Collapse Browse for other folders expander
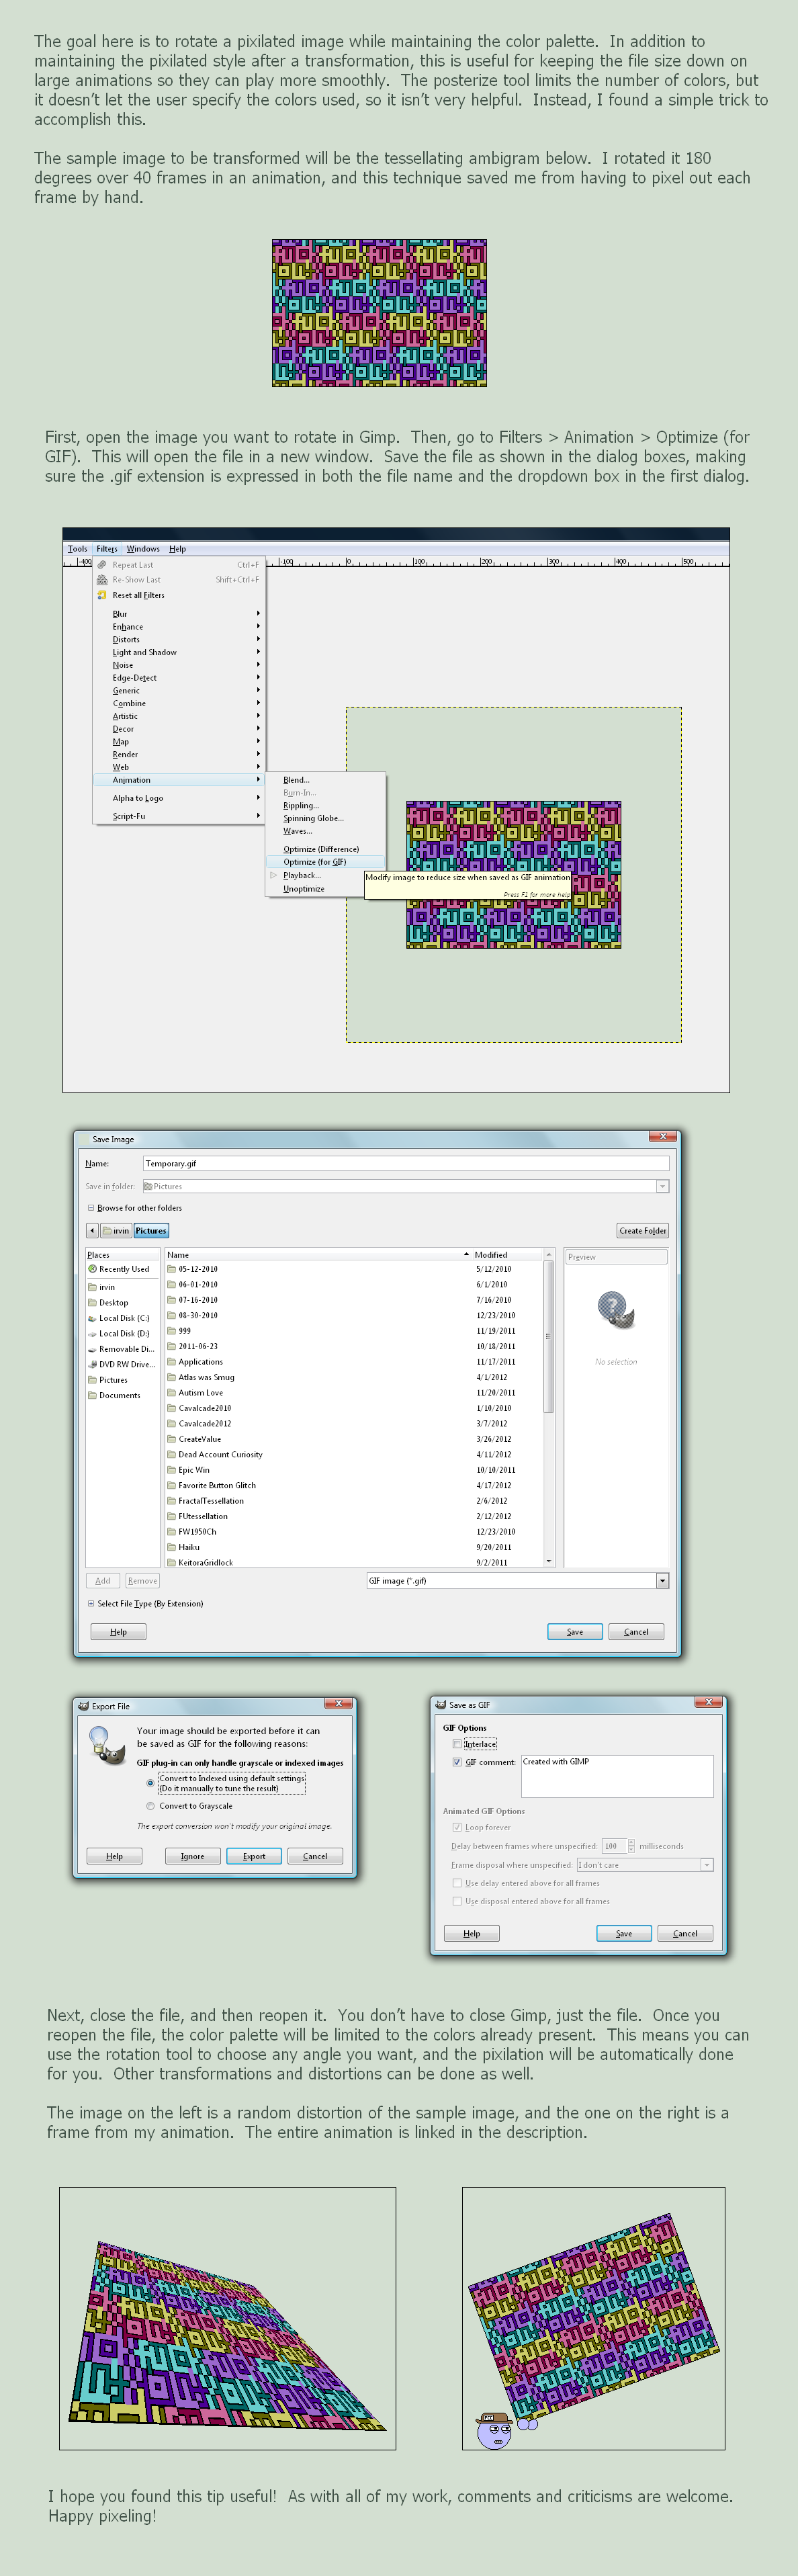Screen dimensions: 798x2576 pos(91,1208)
